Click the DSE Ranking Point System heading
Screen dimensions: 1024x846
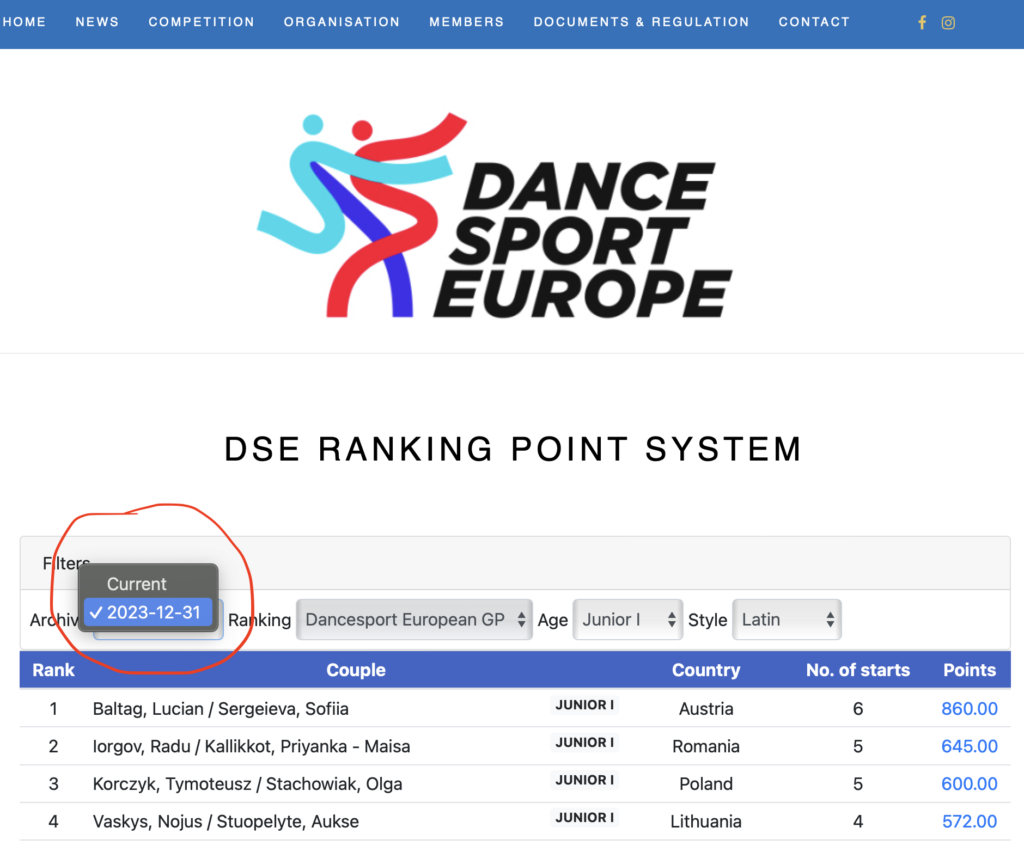[513, 449]
